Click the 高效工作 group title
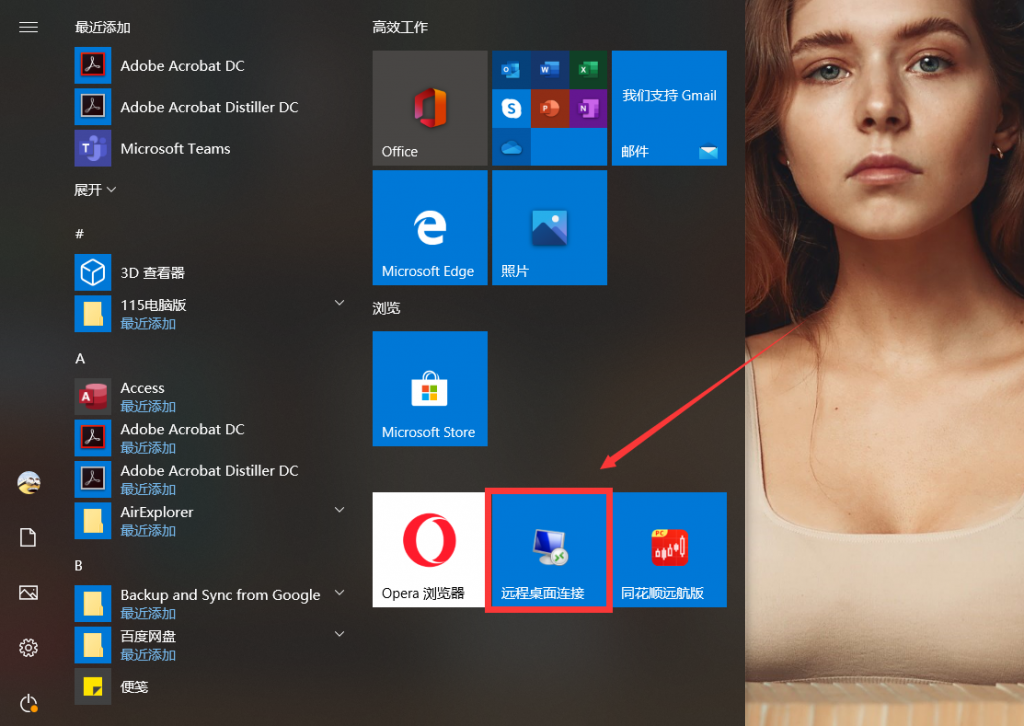The width and height of the screenshot is (1024, 726). pos(400,27)
